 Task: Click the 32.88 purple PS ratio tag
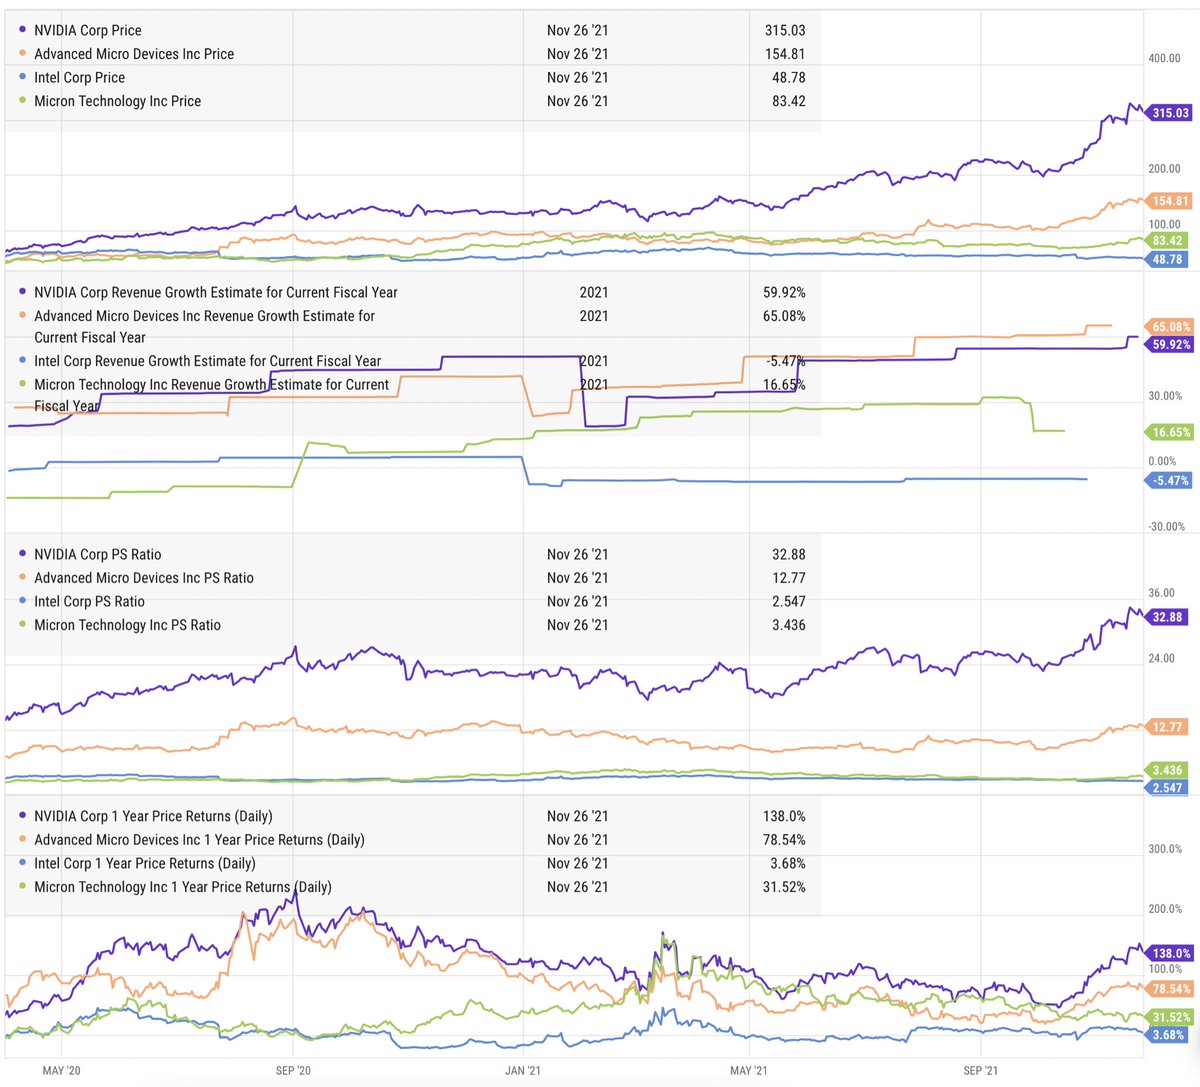pyautogui.click(x=1165, y=617)
